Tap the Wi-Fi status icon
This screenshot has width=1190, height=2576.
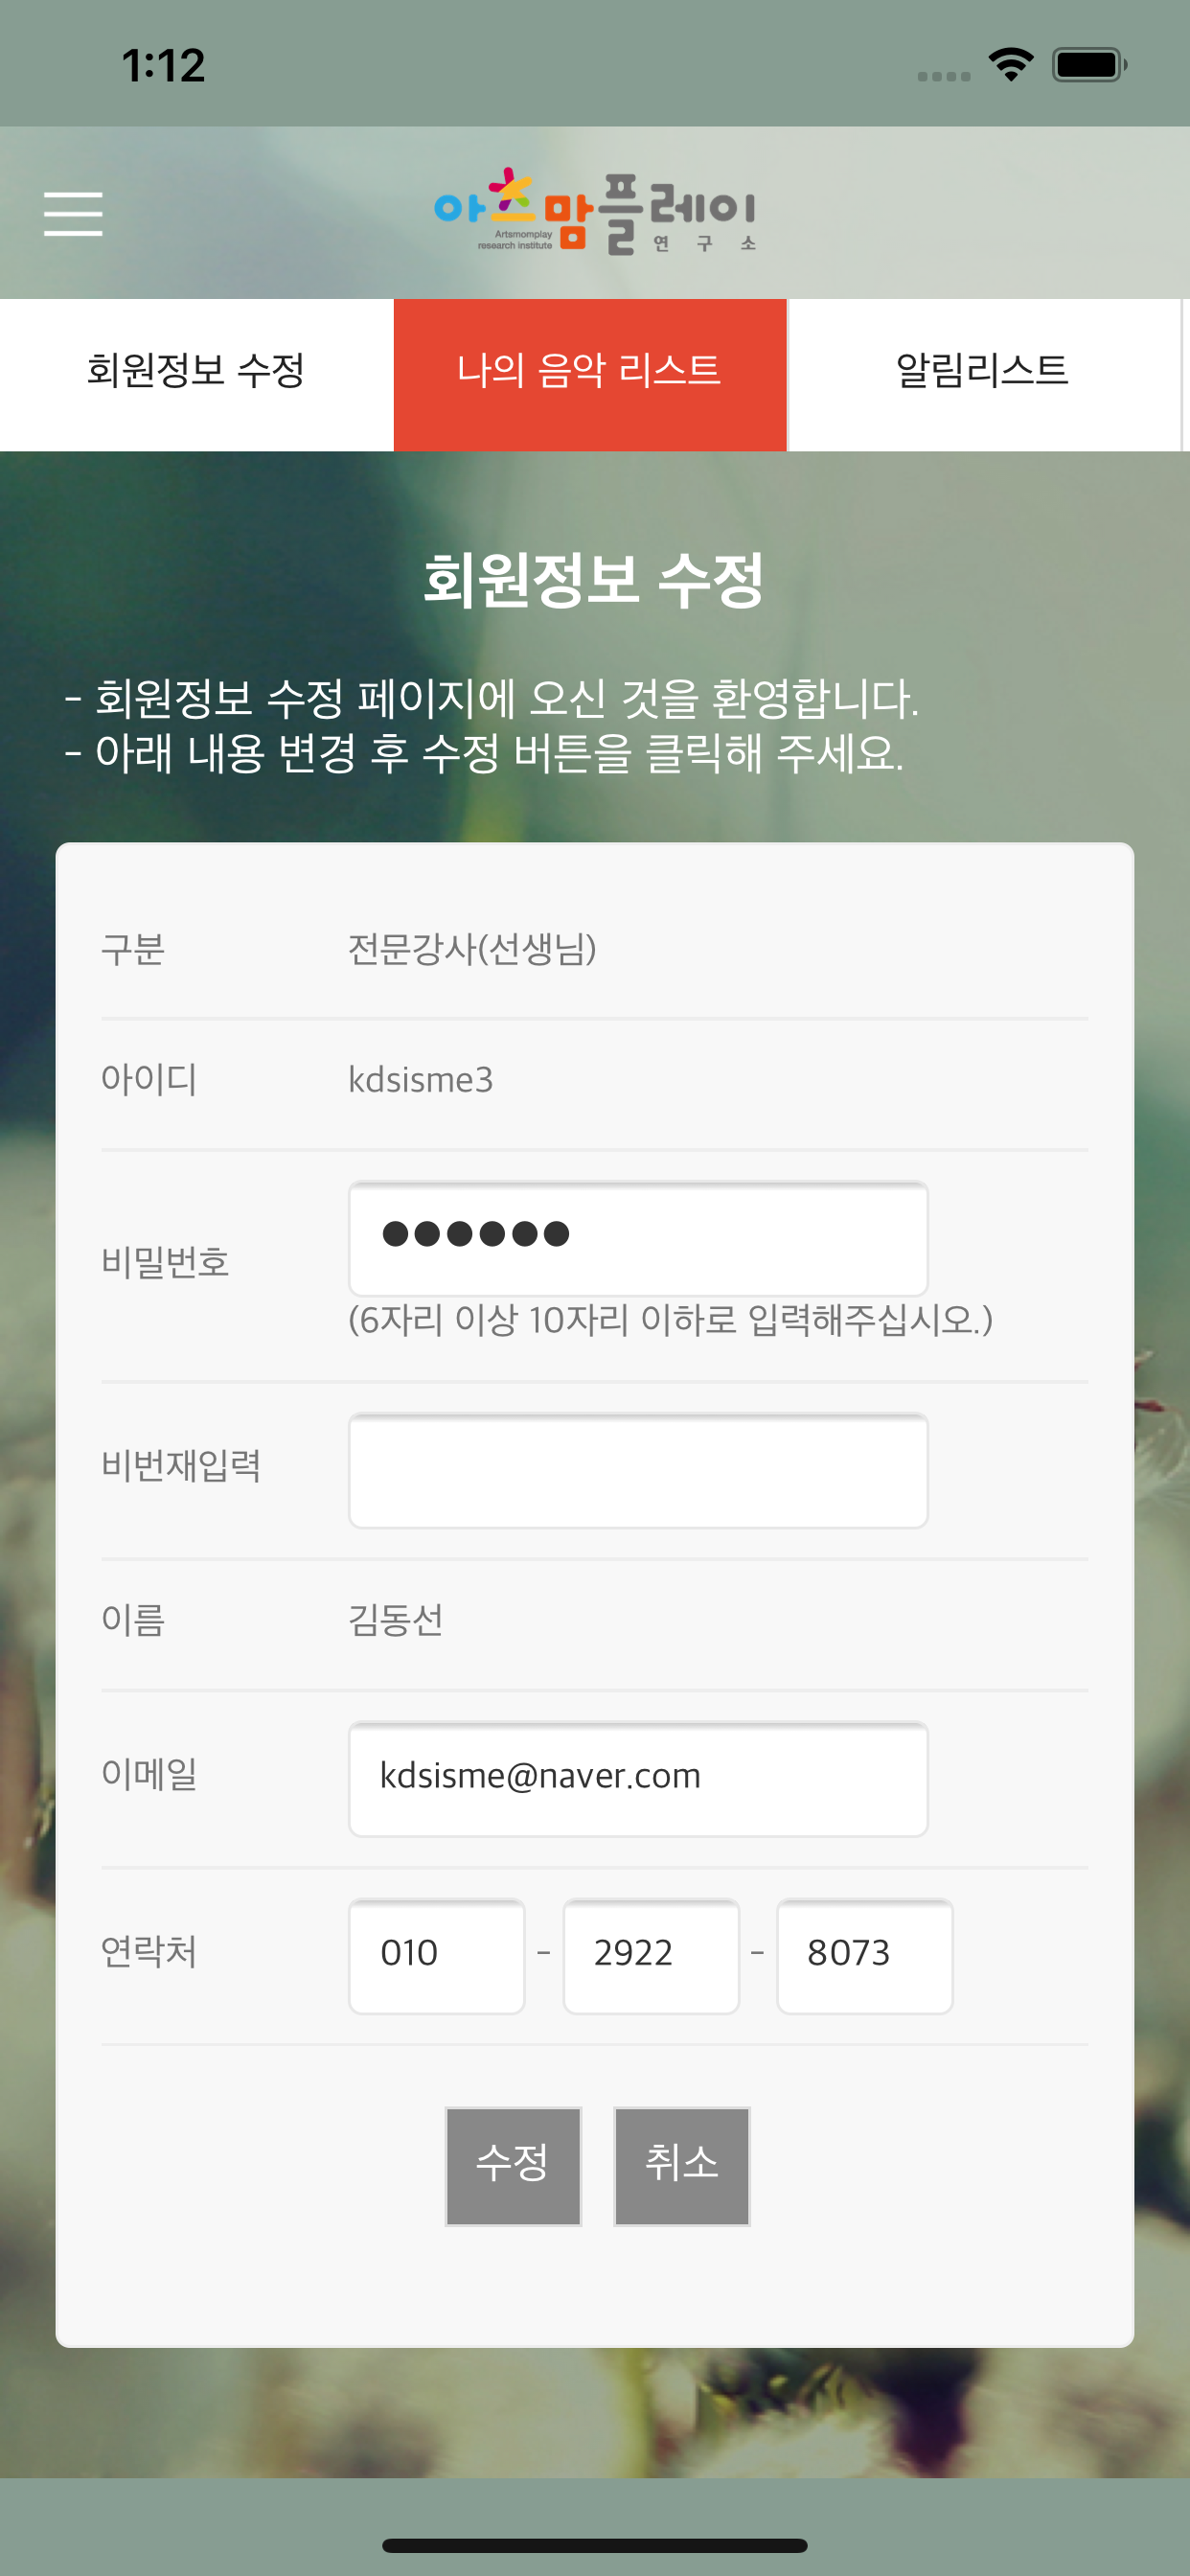1010,65
